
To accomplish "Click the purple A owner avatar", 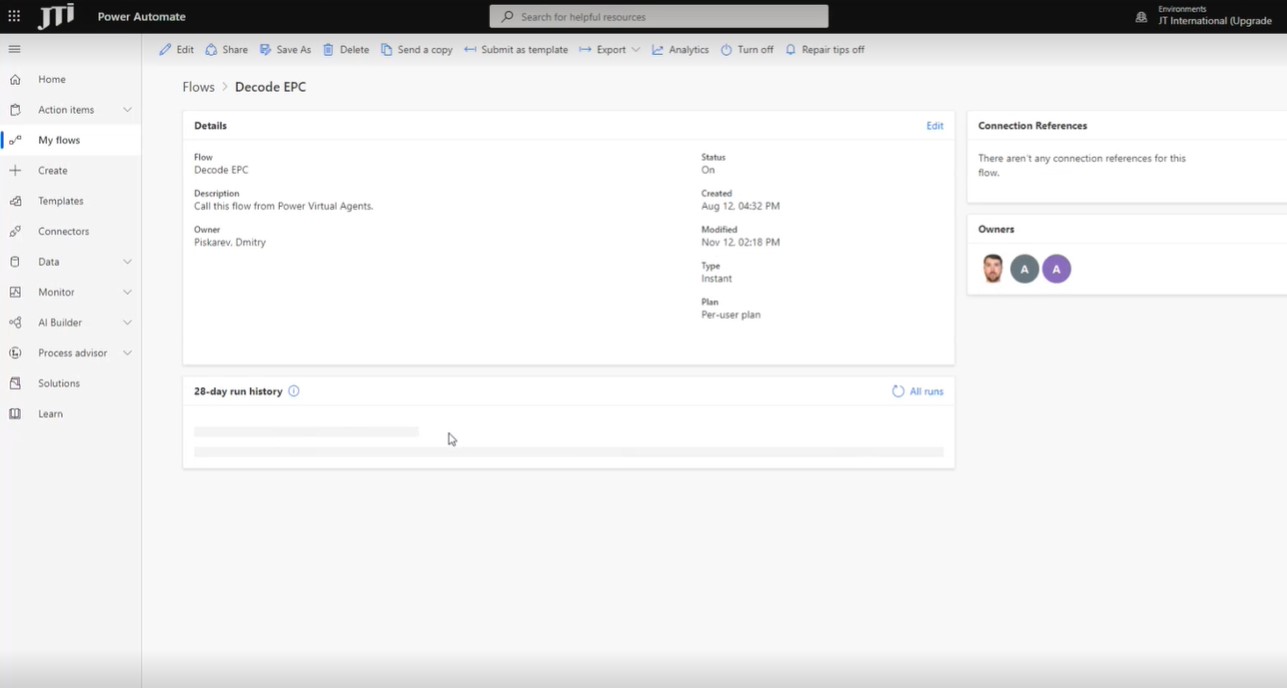I will pos(1056,269).
